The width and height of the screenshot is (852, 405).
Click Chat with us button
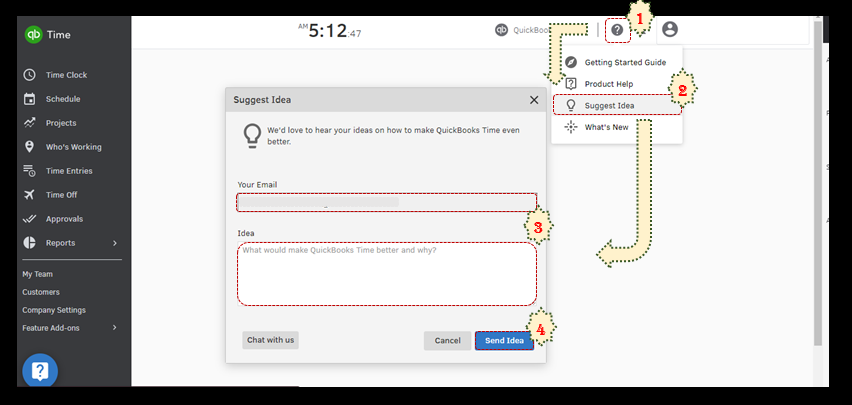tap(271, 340)
